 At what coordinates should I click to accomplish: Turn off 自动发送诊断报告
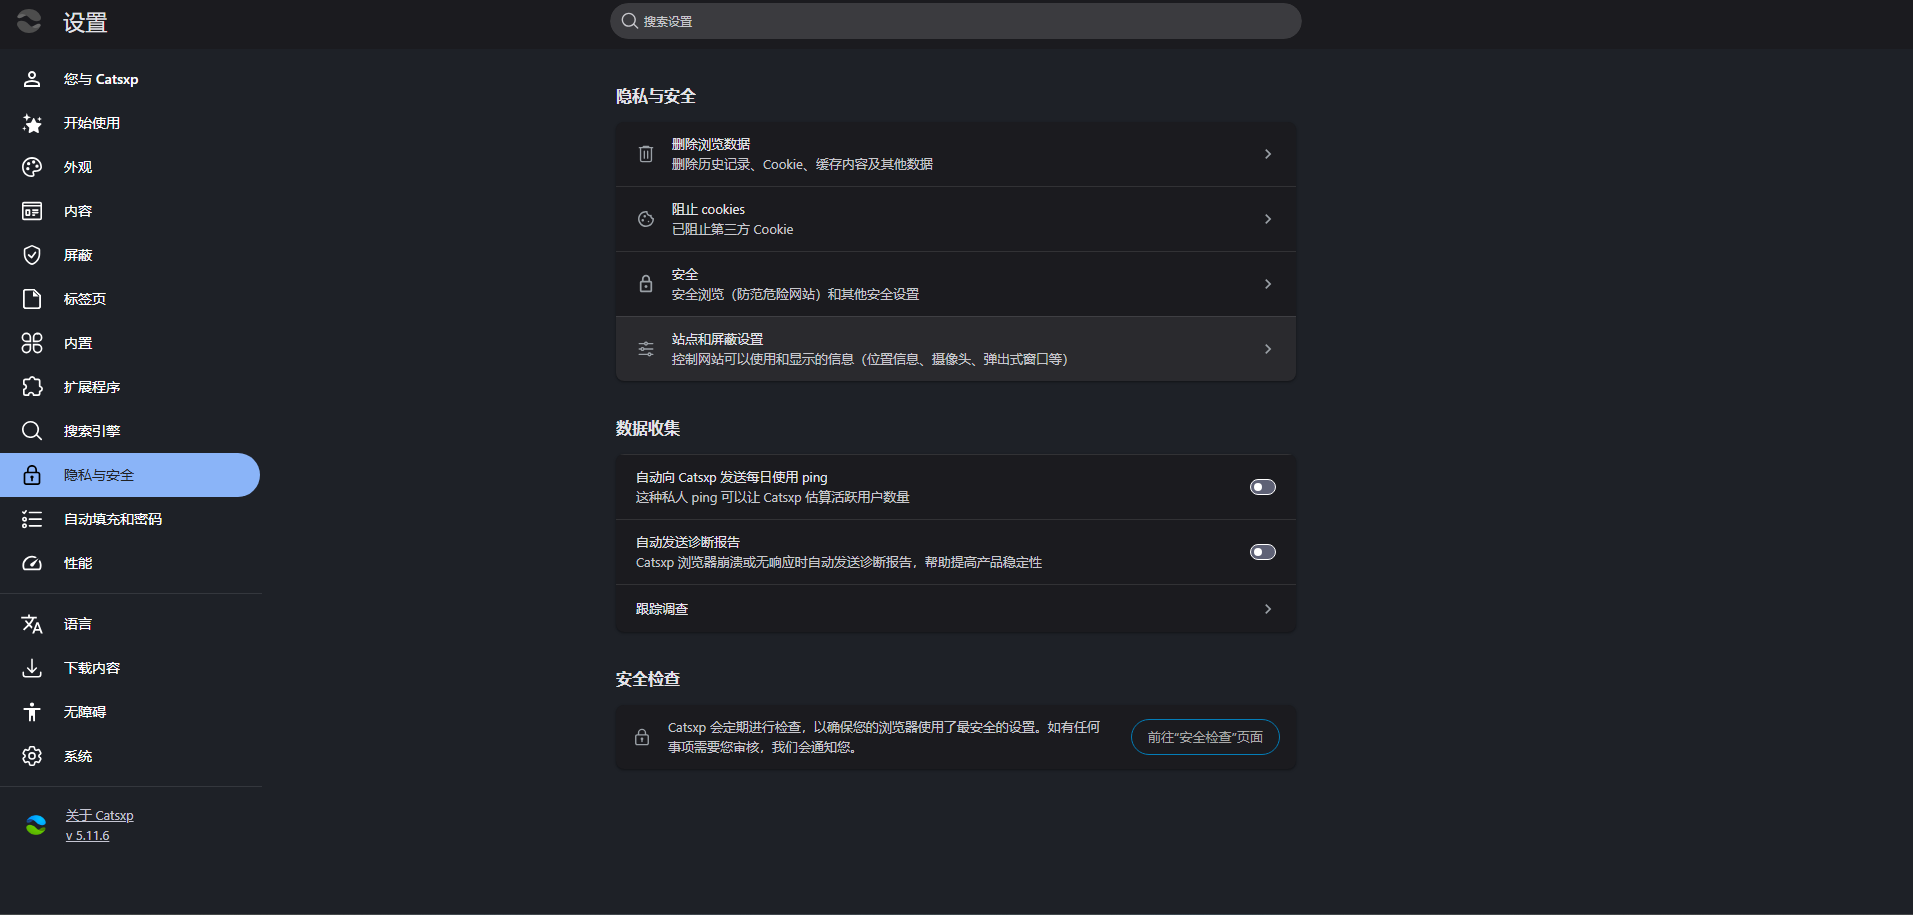pos(1262,551)
